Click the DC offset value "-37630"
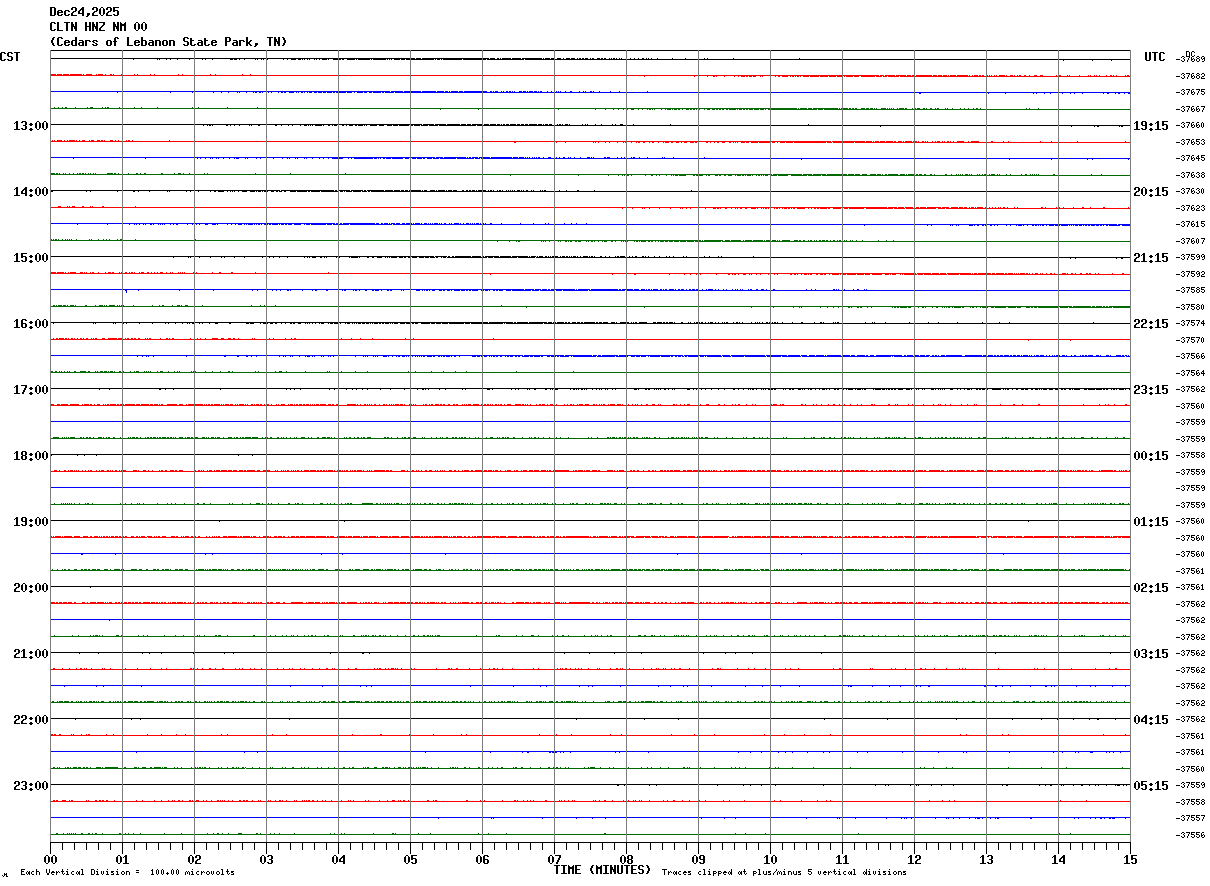 coord(1190,191)
